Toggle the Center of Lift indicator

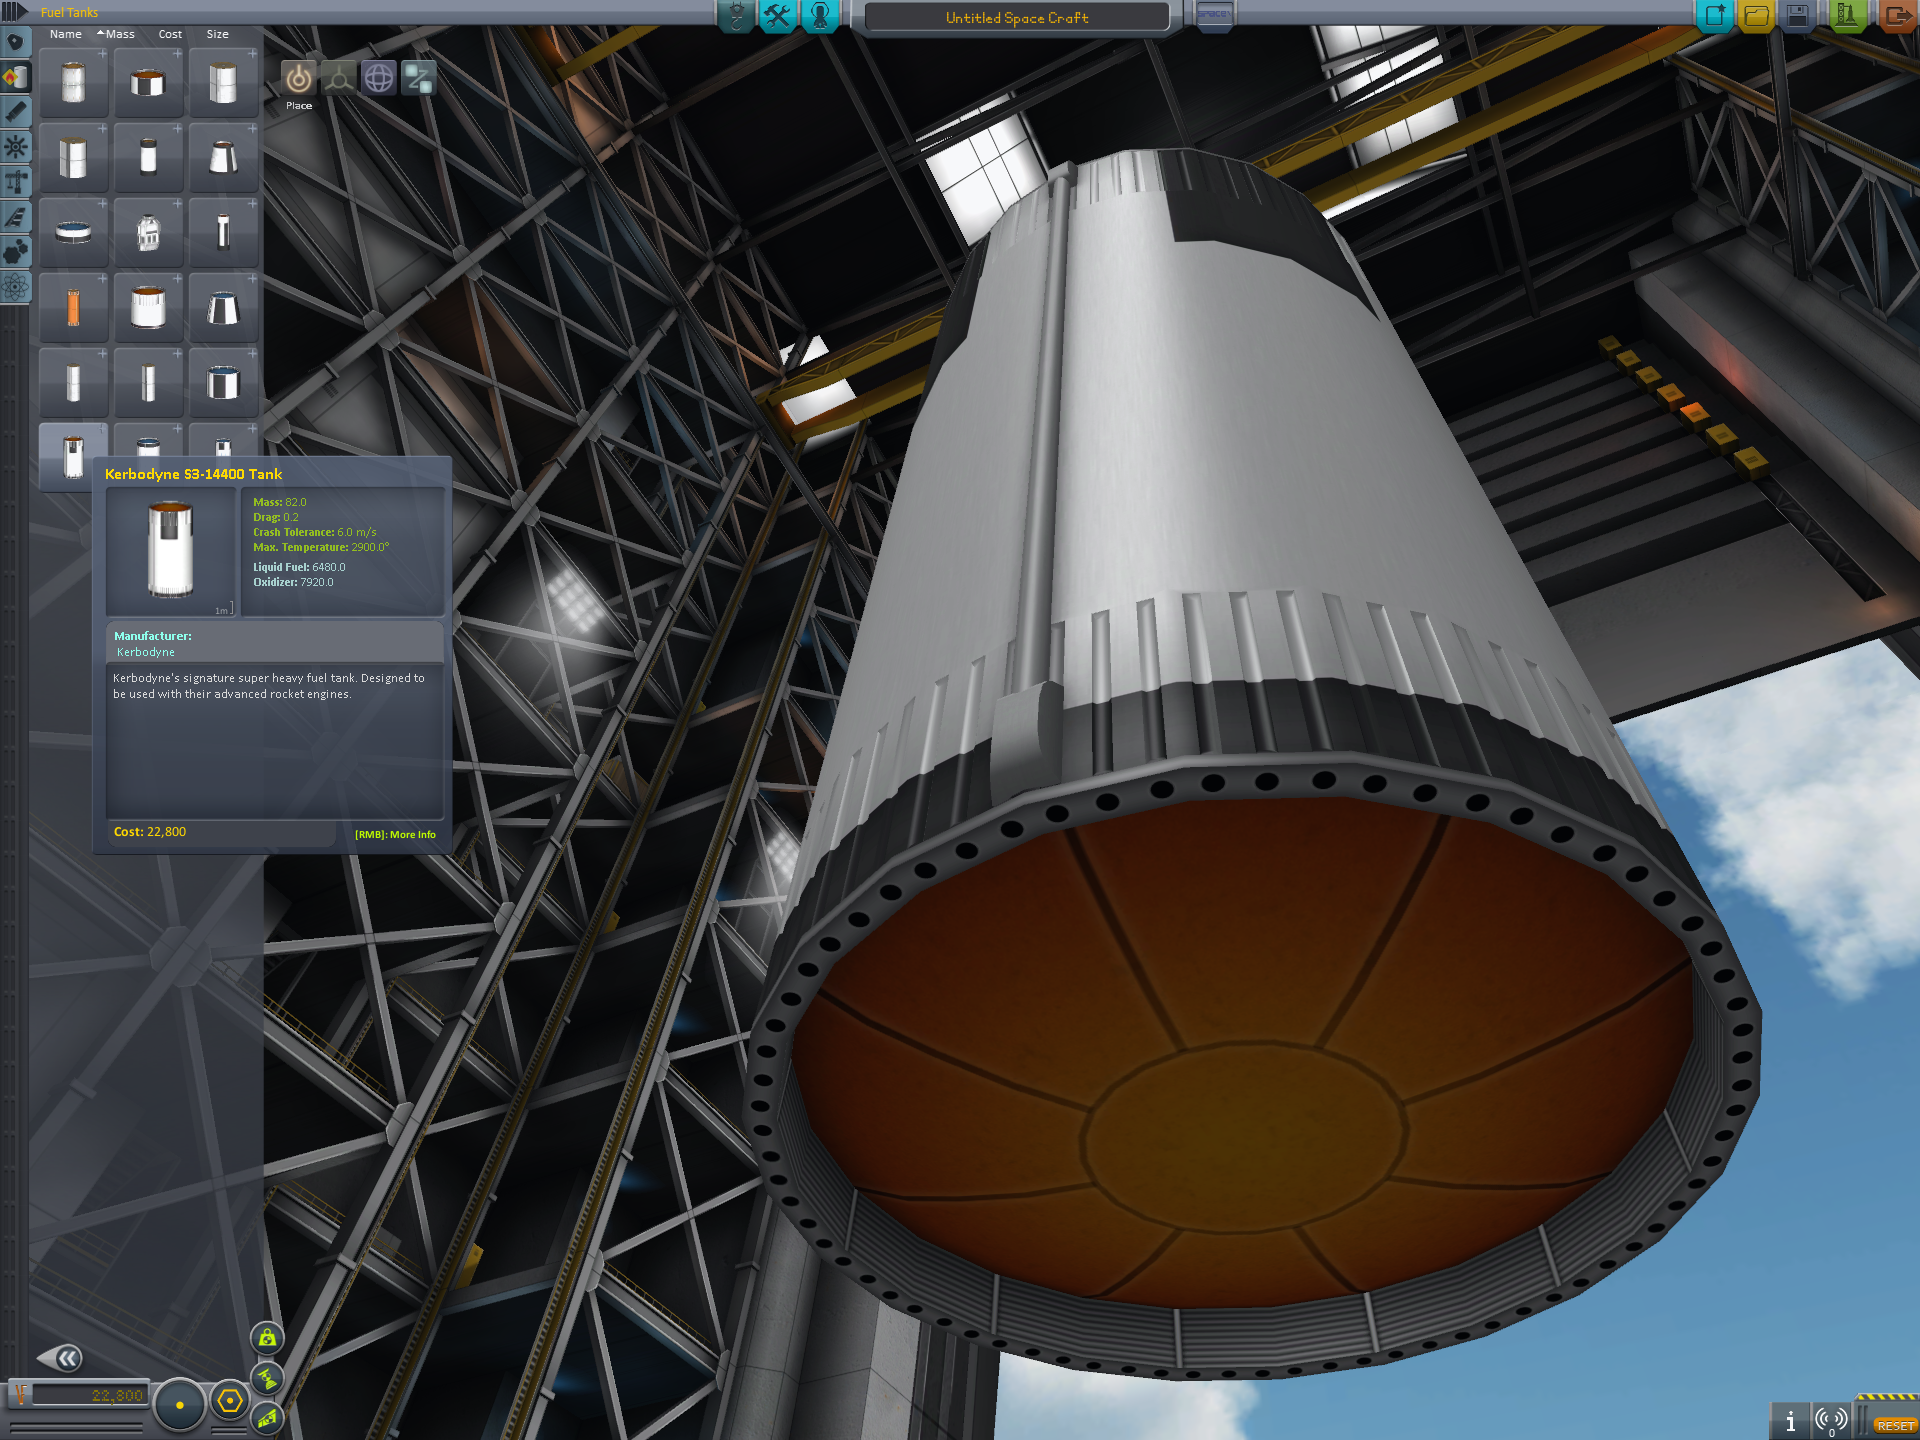tap(267, 1418)
